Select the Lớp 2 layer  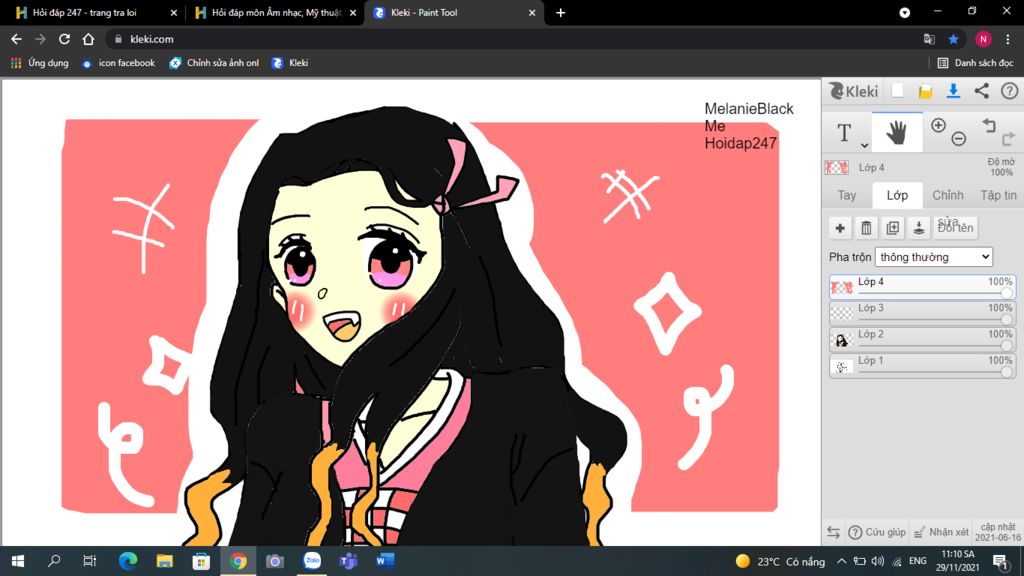tap(922, 340)
